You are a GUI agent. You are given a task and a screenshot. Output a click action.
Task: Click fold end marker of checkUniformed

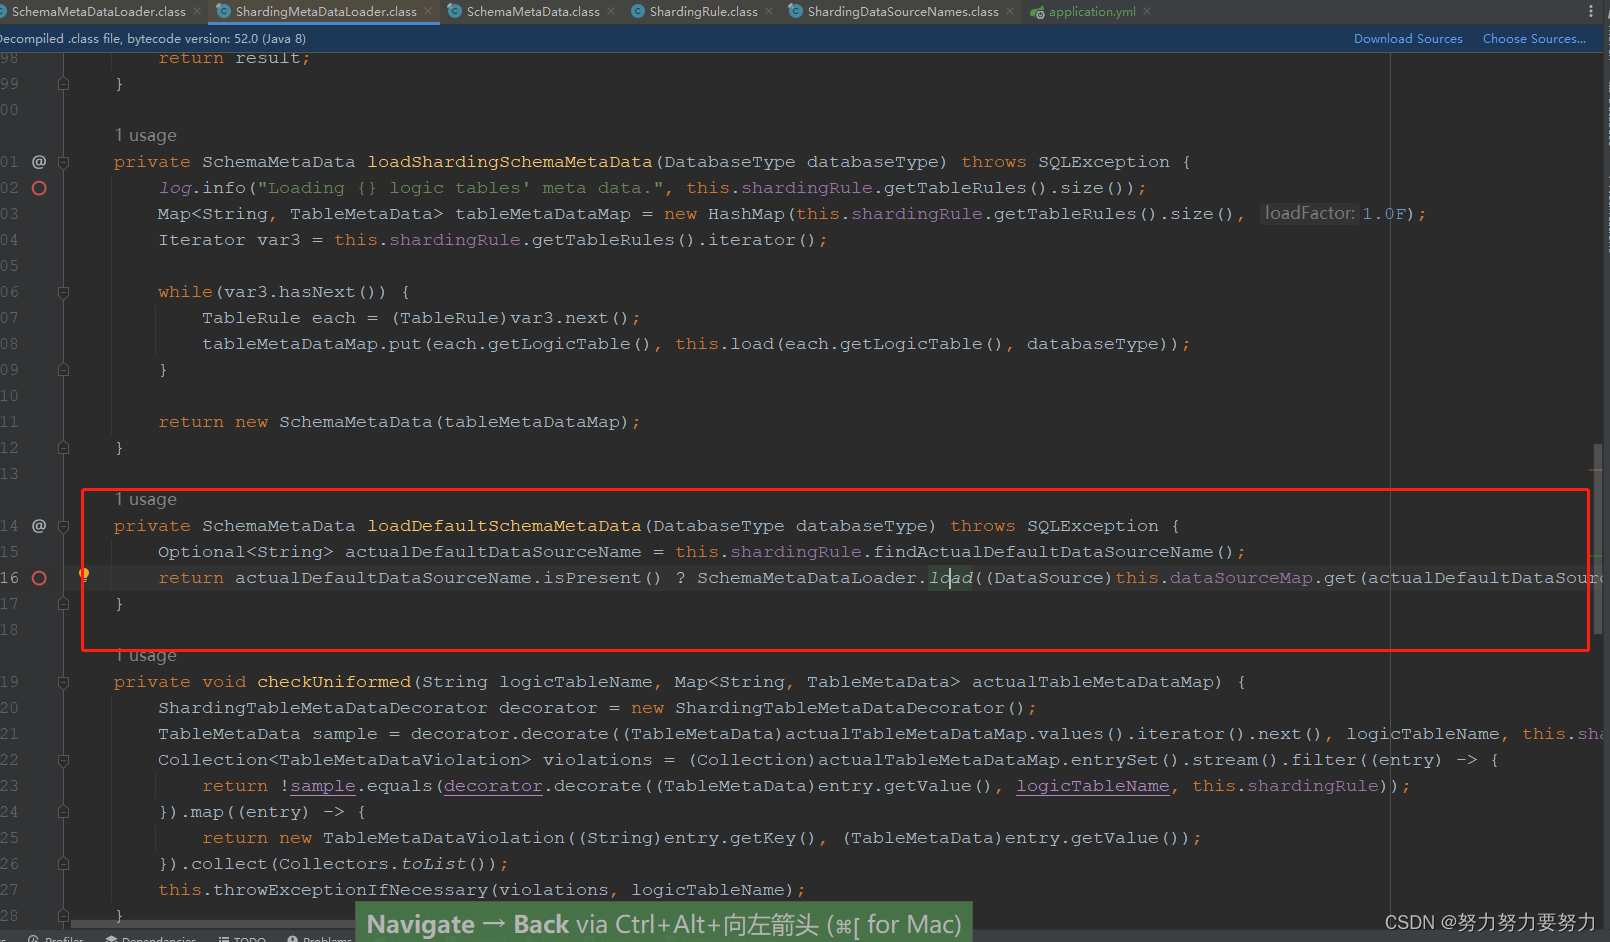[63, 914]
